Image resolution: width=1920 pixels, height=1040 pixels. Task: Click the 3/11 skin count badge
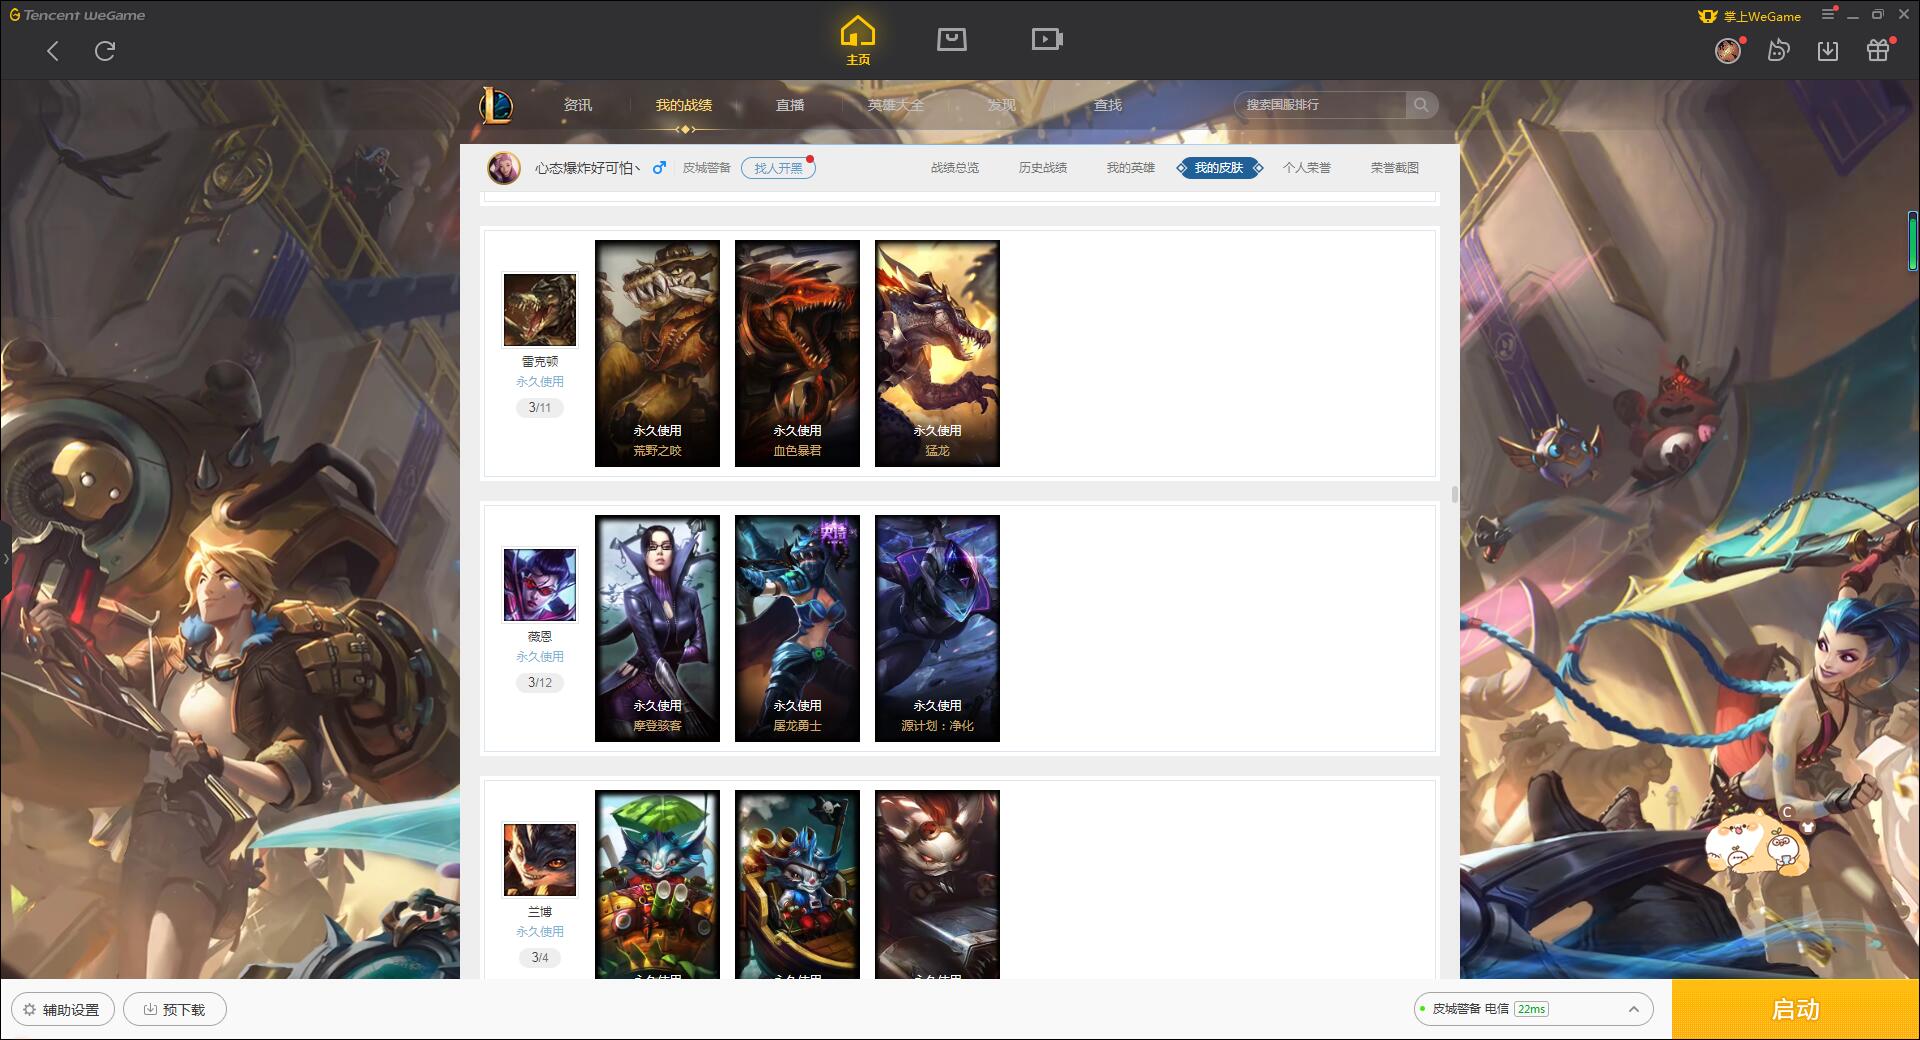tap(540, 408)
